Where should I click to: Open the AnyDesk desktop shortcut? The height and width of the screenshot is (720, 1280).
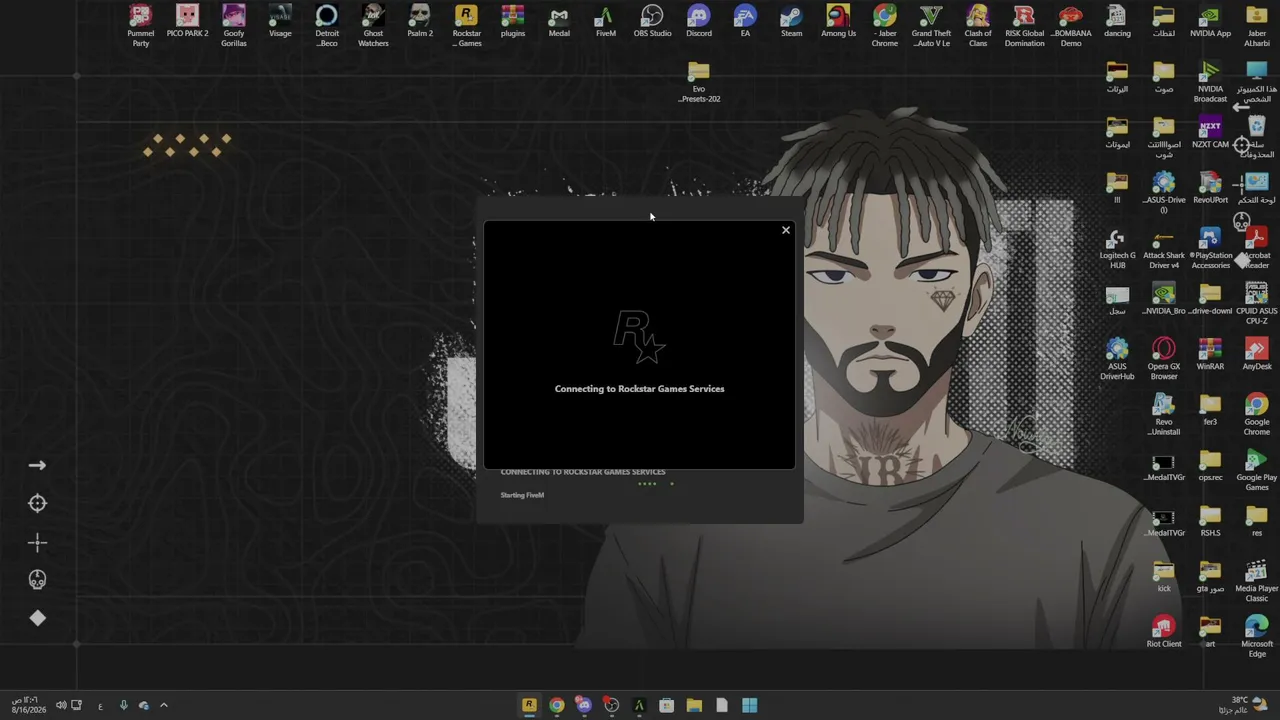(1257, 355)
